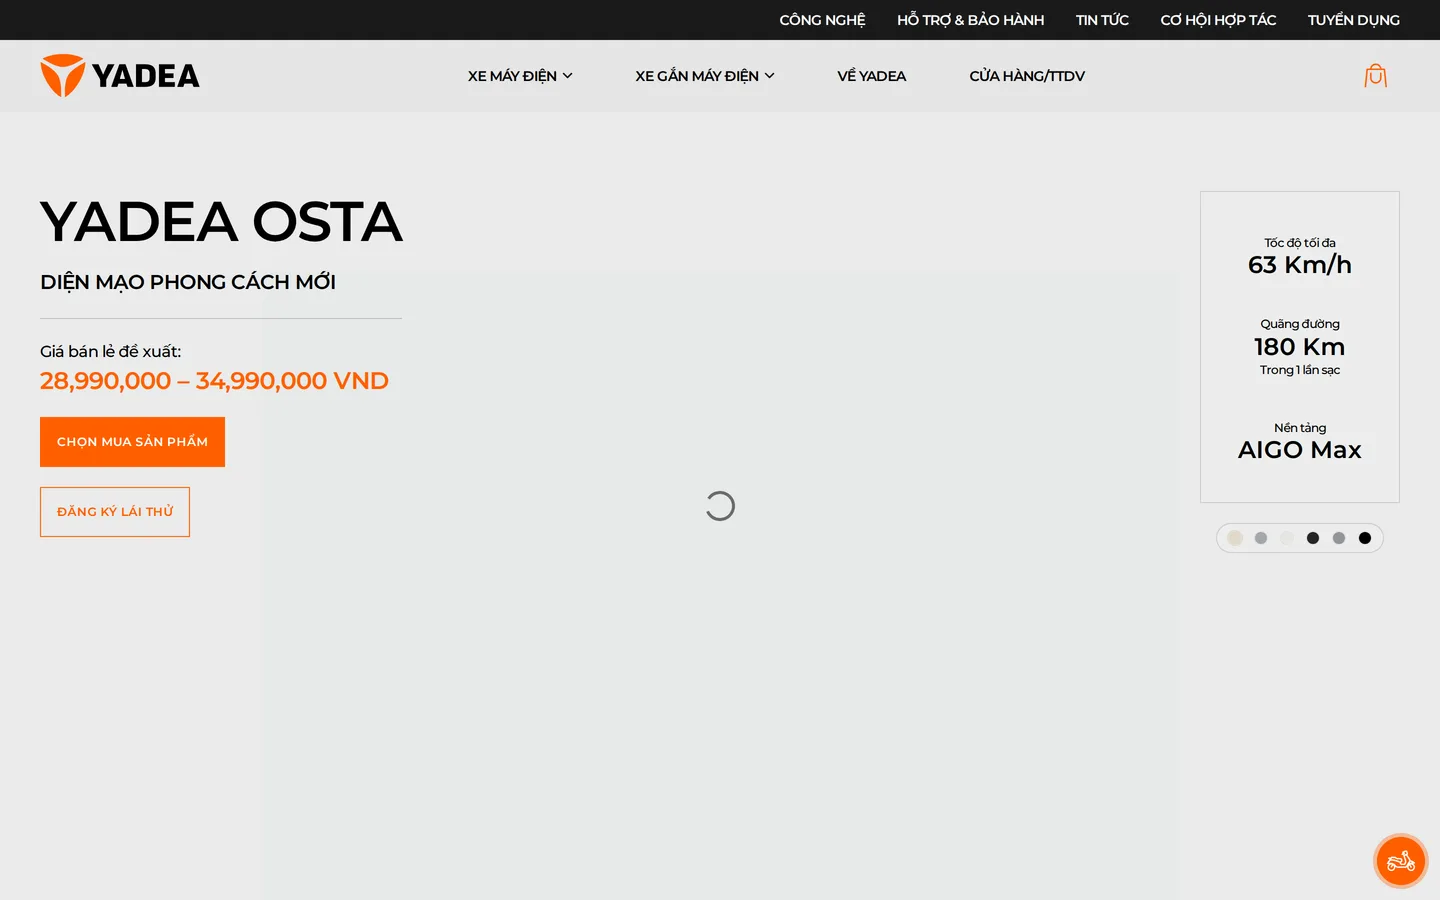Click the orange floating scooter button
The image size is (1440, 900).
[x=1401, y=861]
